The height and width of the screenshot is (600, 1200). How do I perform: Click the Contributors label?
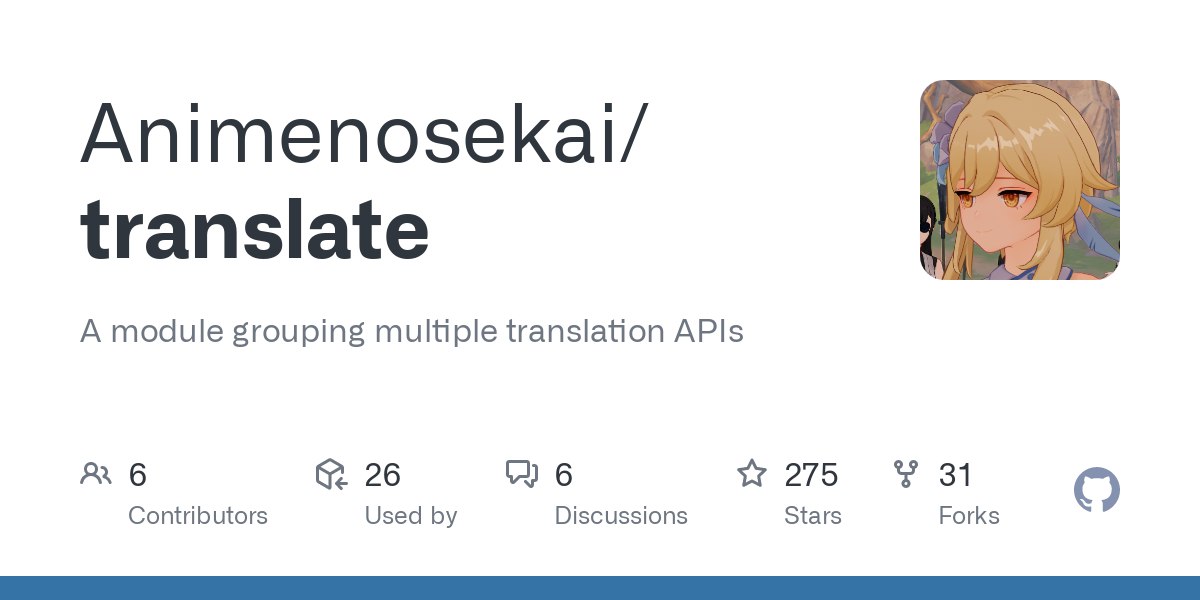coord(198,516)
